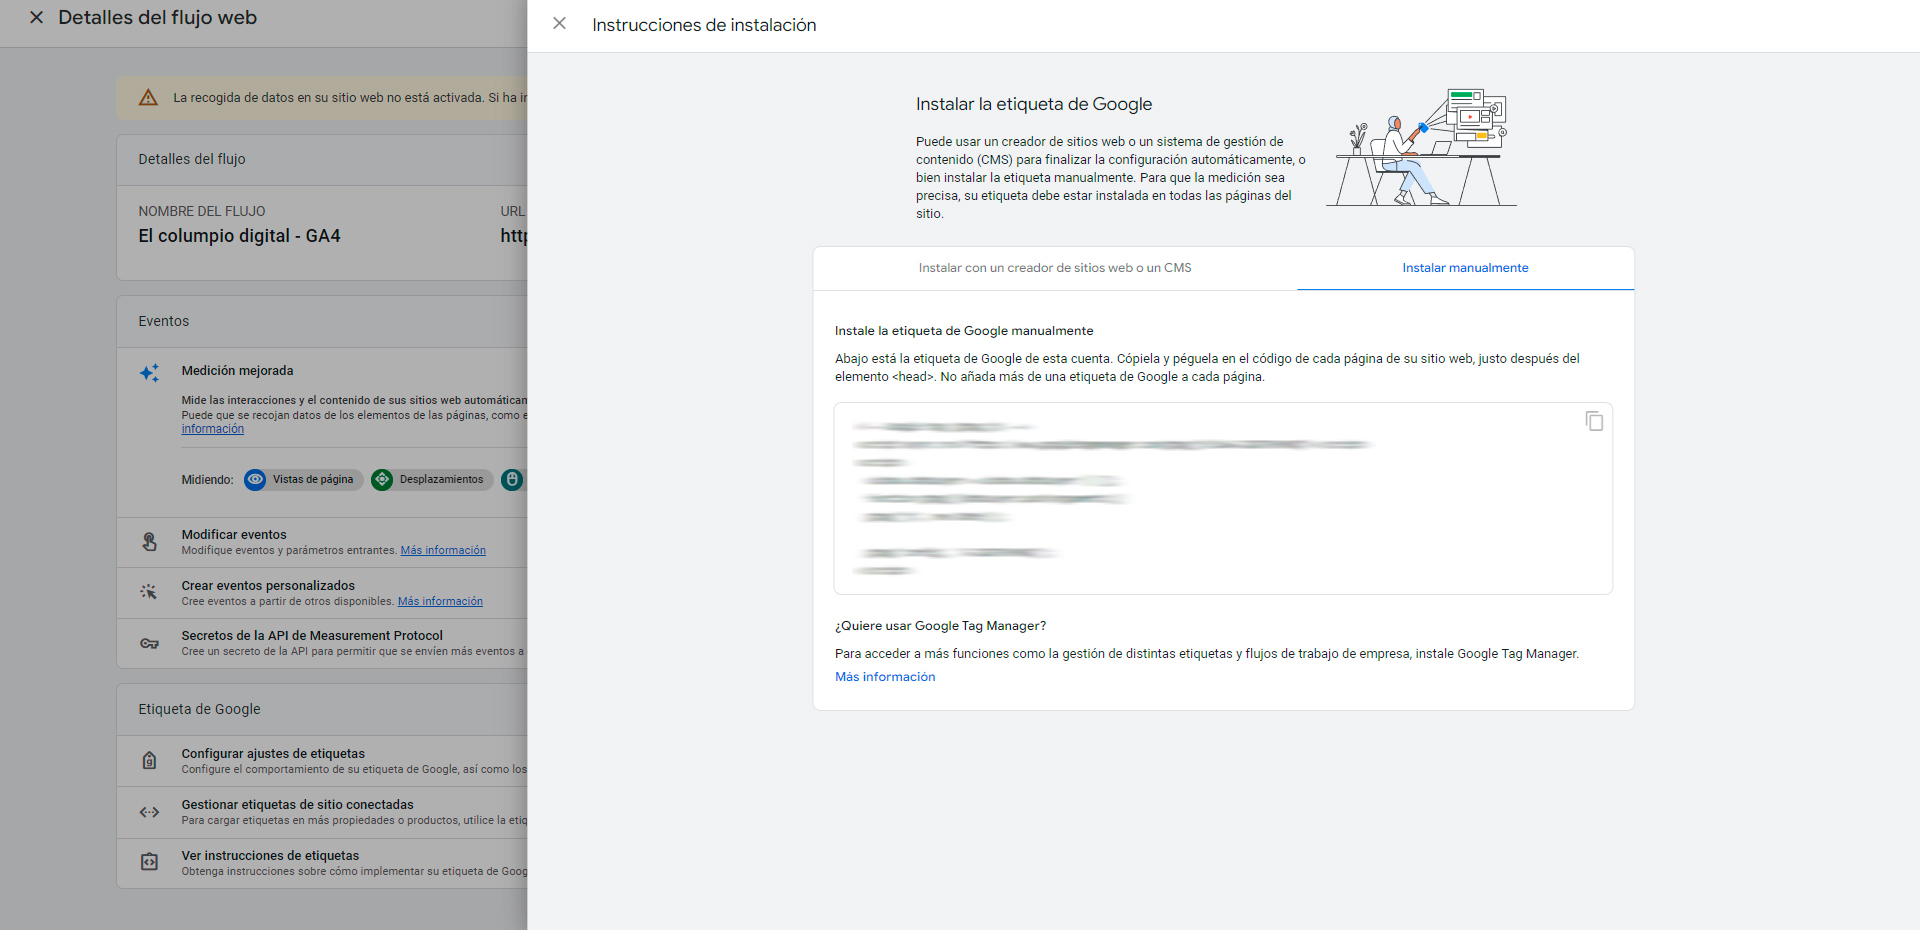Viewport: 1920px width, 930px height.
Task: Close the Detalles del flujo web page
Action: click(x=37, y=18)
